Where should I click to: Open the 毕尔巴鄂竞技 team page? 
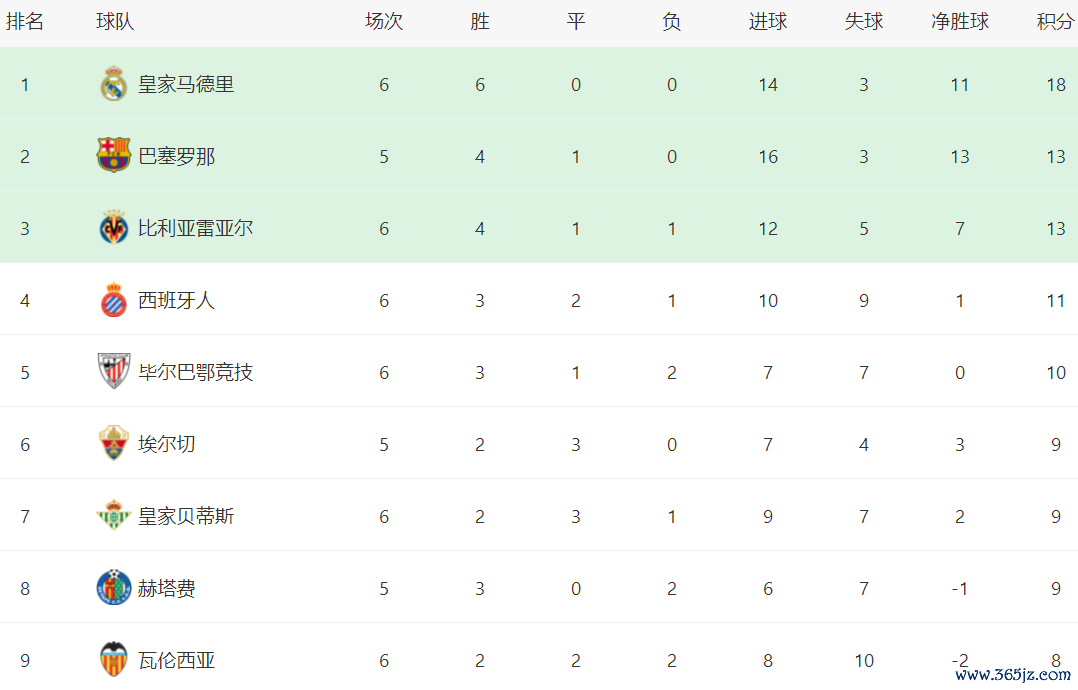click(195, 373)
